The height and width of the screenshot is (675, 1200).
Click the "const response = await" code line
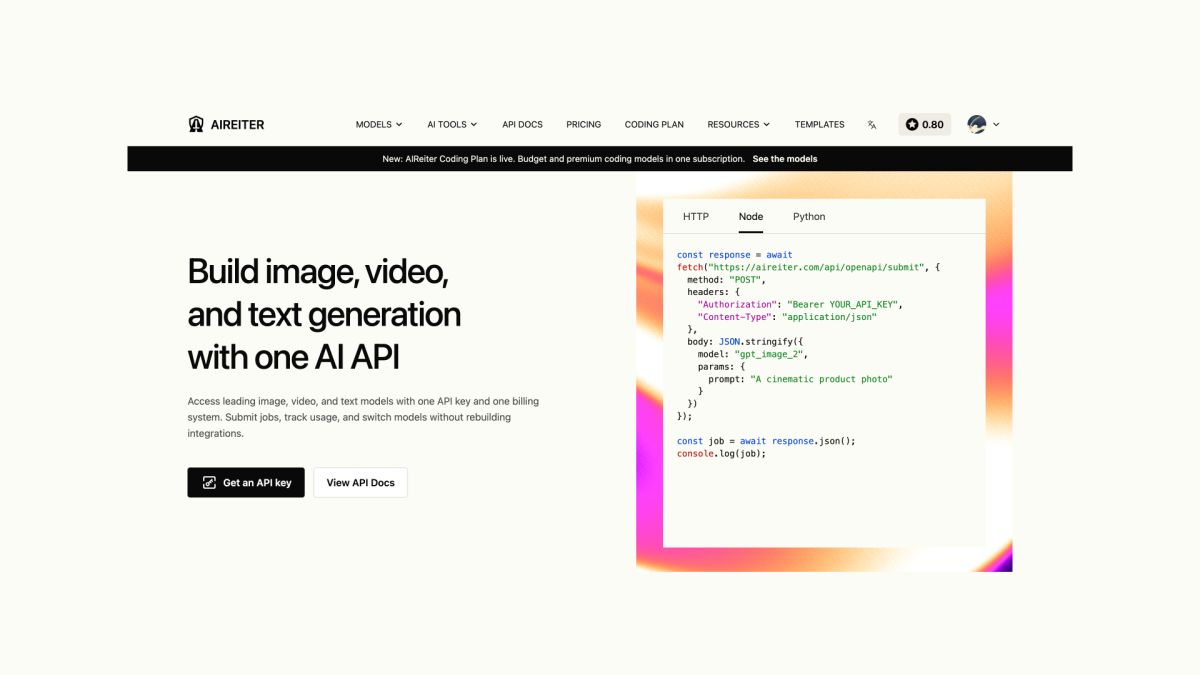(735, 255)
